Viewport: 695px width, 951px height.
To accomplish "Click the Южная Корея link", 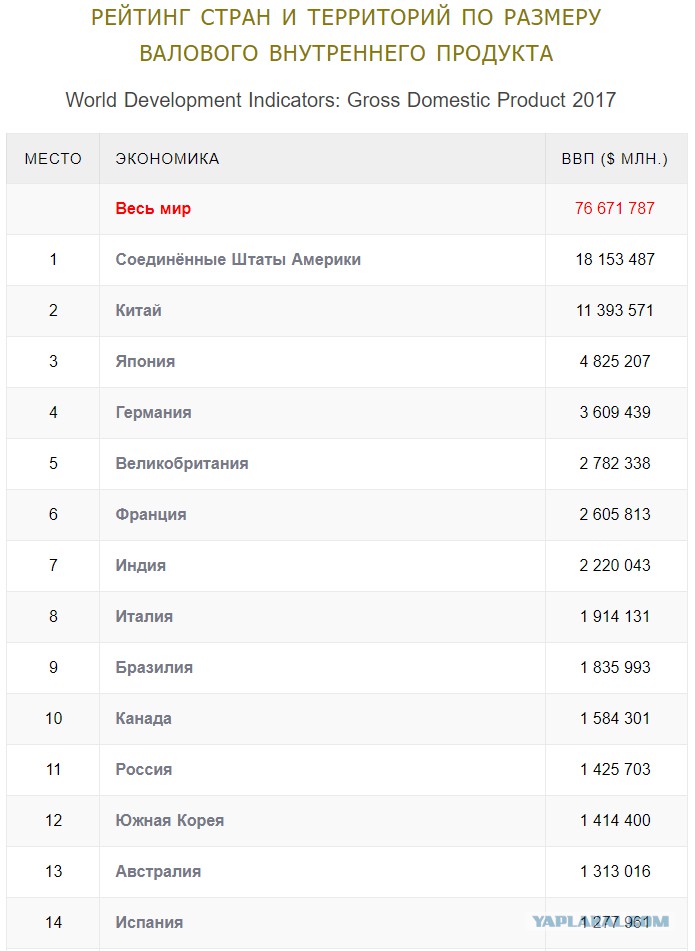I will [170, 820].
